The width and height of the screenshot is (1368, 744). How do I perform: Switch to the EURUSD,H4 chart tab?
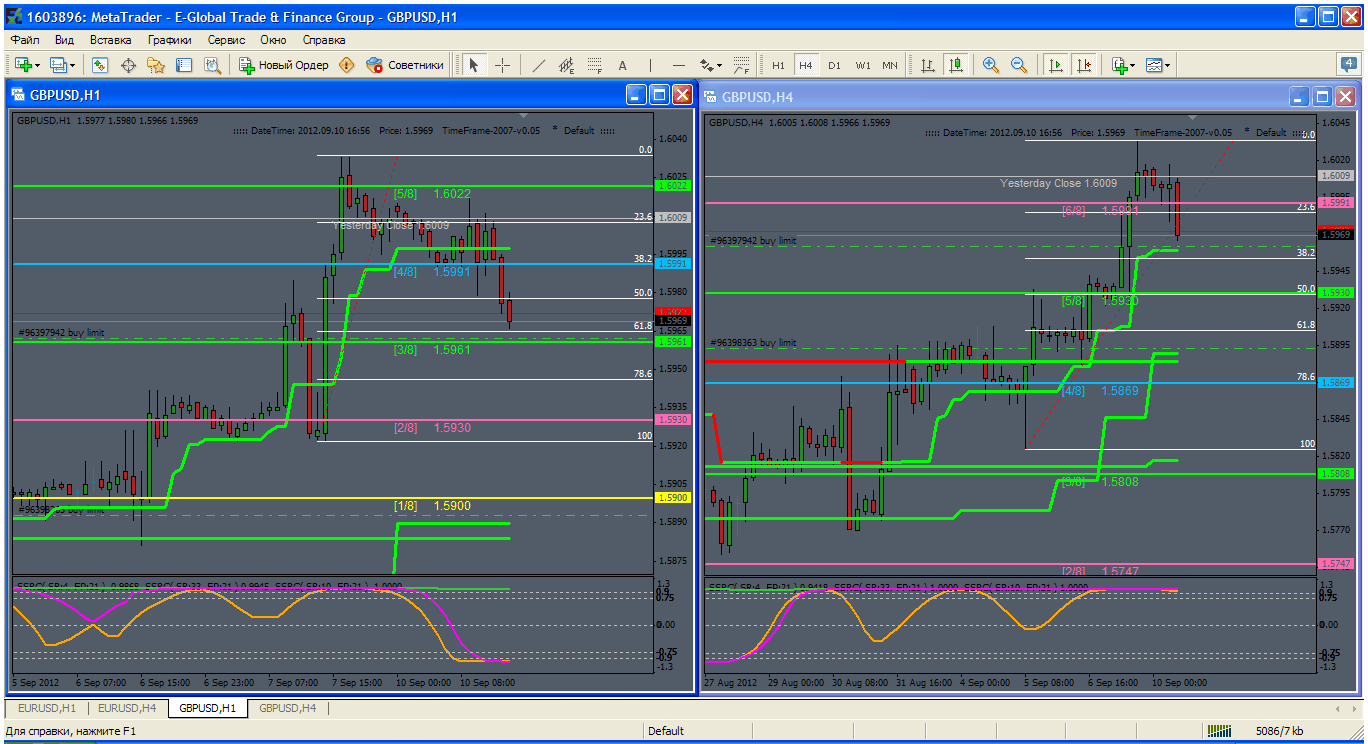pos(127,708)
